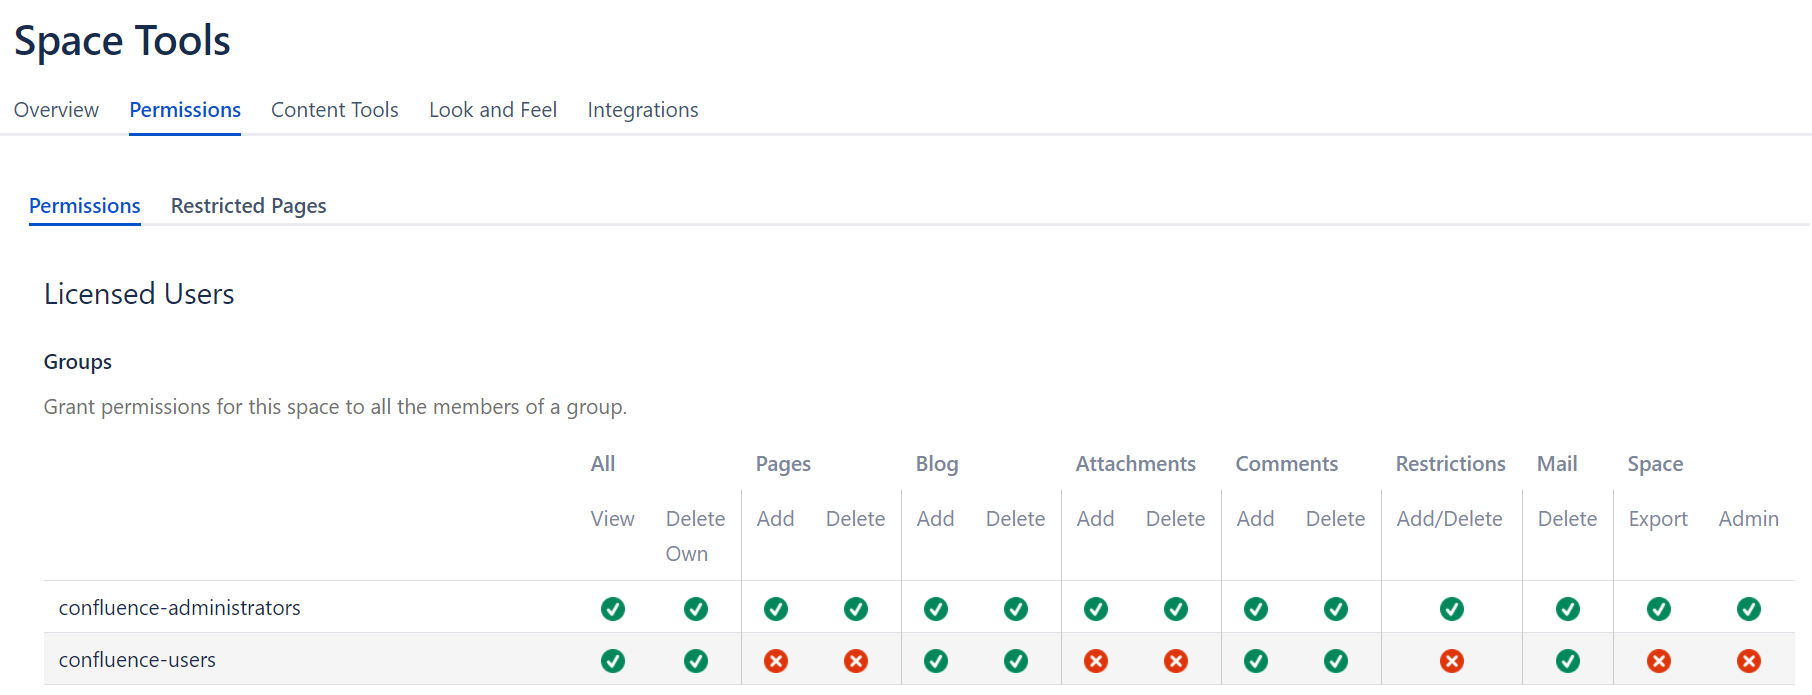
Task: Click Blog Add checkmark for confluence-users
Action: pos(936,661)
